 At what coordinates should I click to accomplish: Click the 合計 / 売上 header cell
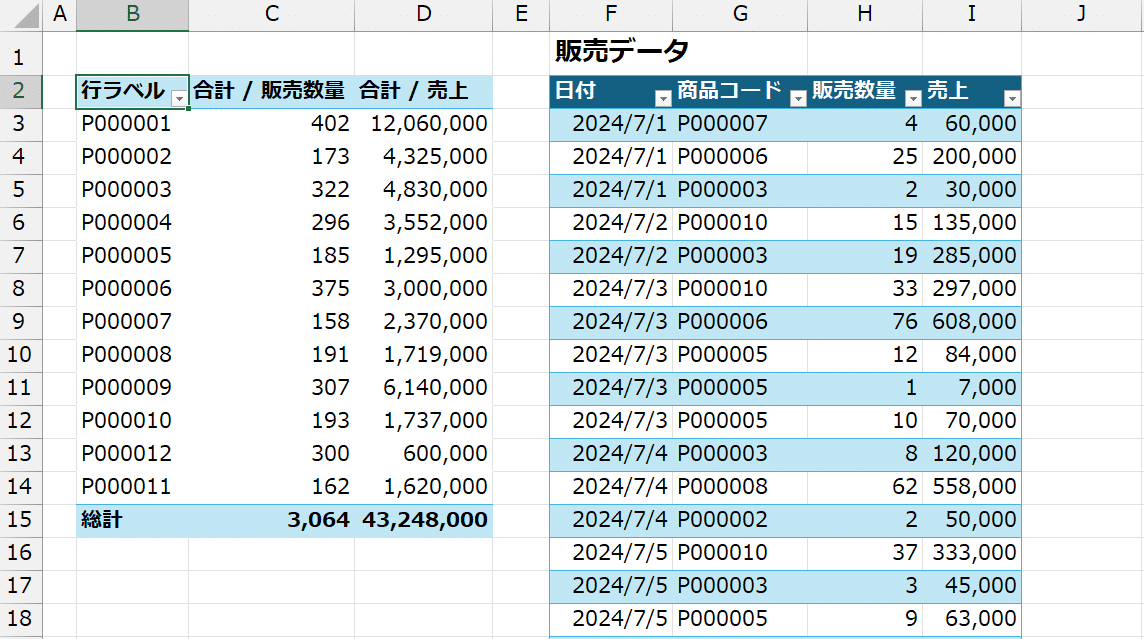424,91
